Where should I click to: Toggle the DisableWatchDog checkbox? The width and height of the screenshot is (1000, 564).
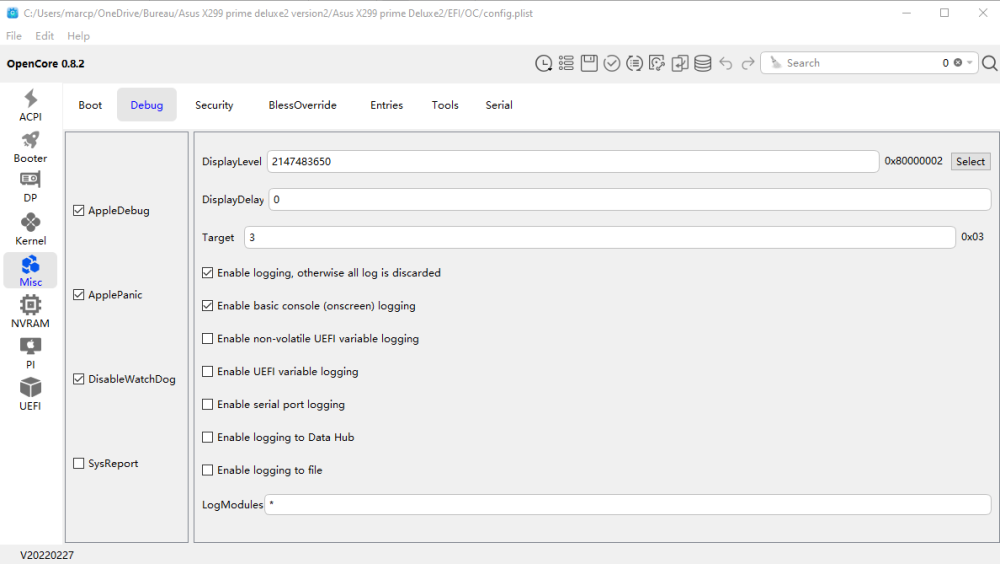click(x=78, y=379)
